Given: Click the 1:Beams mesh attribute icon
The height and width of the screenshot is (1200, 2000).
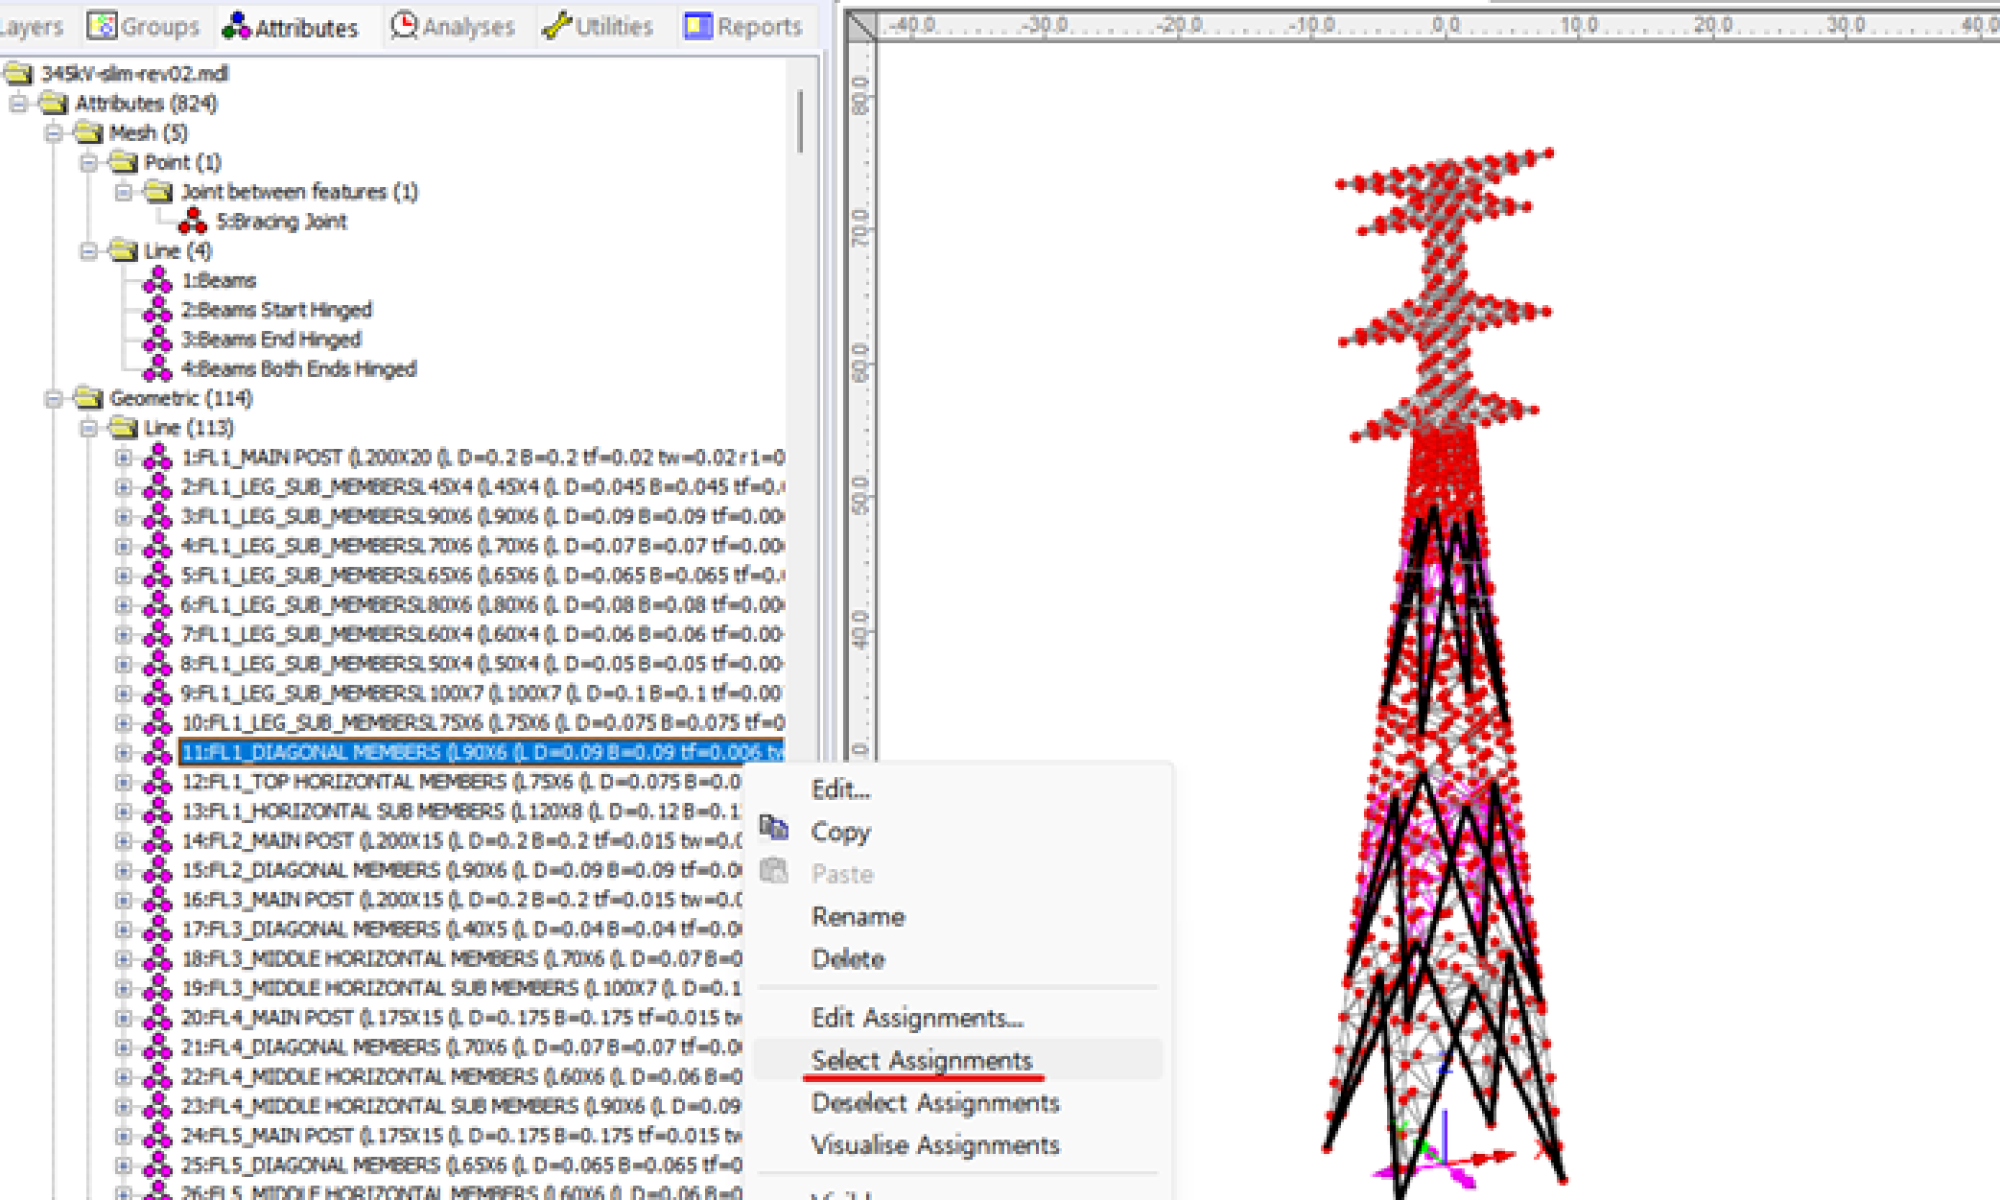Looking at the screenshot, I should click(157, 280).
